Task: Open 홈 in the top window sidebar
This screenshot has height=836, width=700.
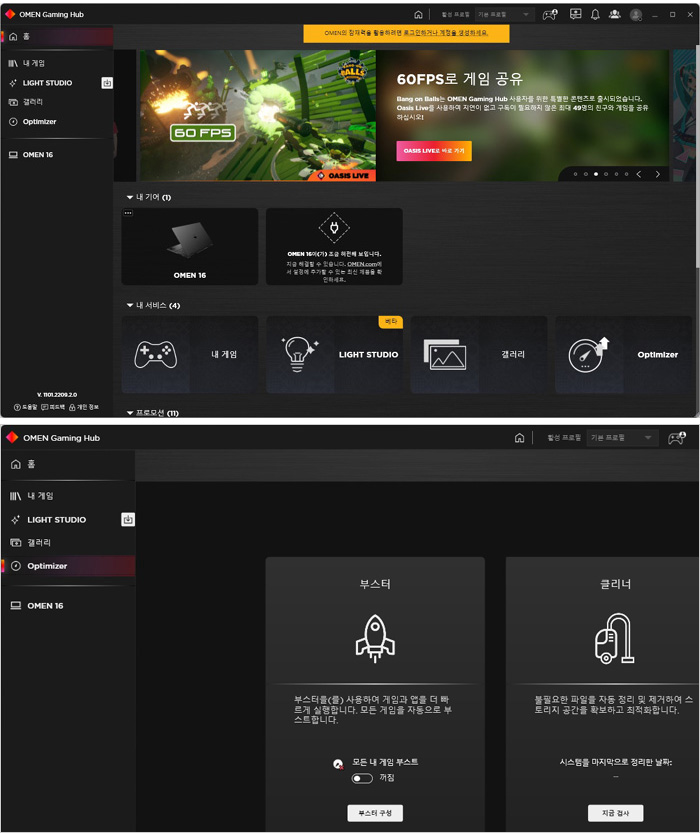Action: pos(57,36)
